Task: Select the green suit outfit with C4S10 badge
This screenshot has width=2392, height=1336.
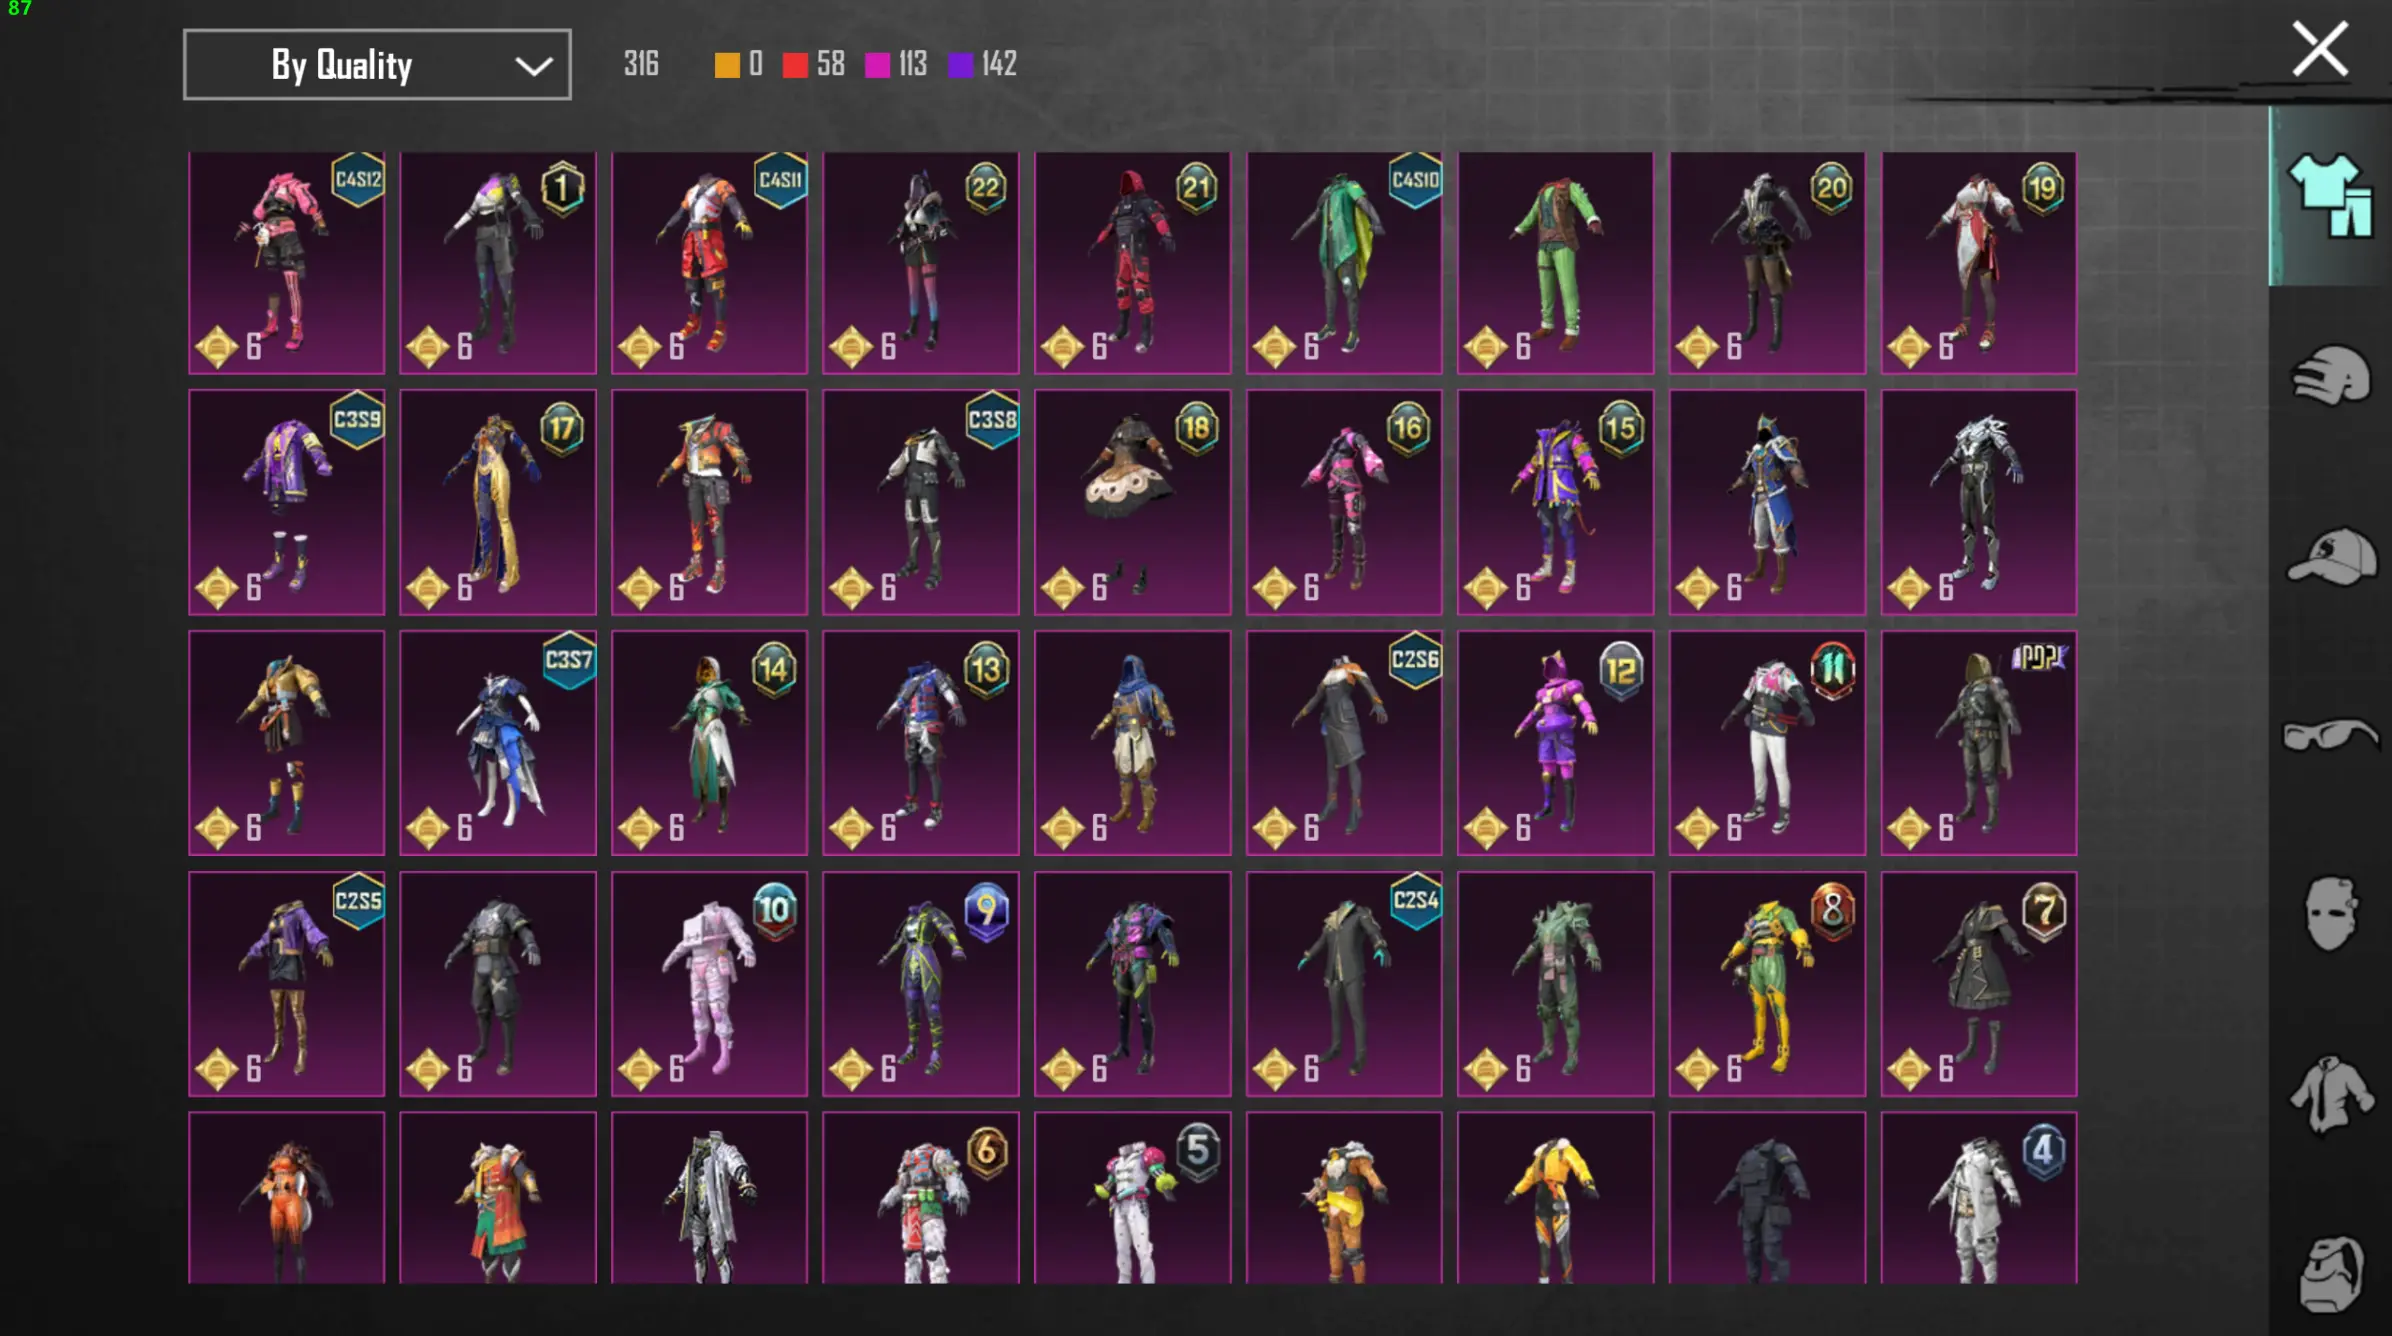Action: [x=1343, y=263]
